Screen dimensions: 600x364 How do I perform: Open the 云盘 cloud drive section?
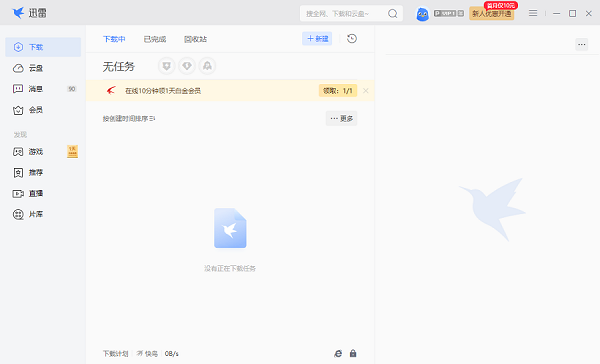[43, 68]
